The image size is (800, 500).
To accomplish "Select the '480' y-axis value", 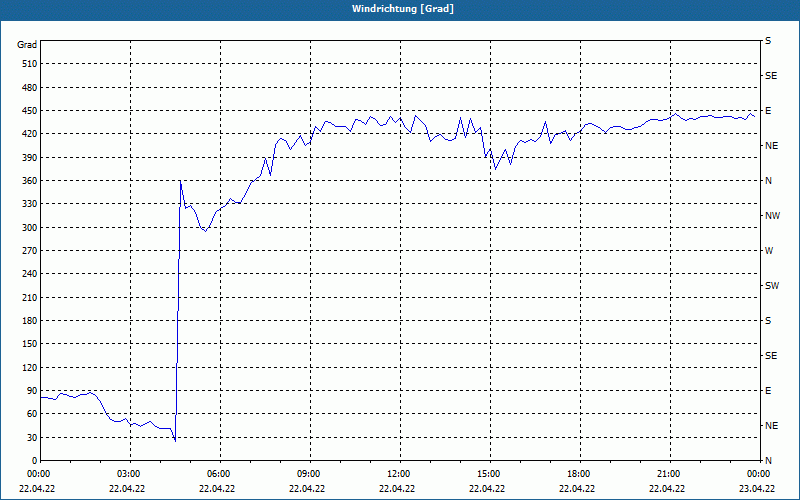I will tap(30, 87).
